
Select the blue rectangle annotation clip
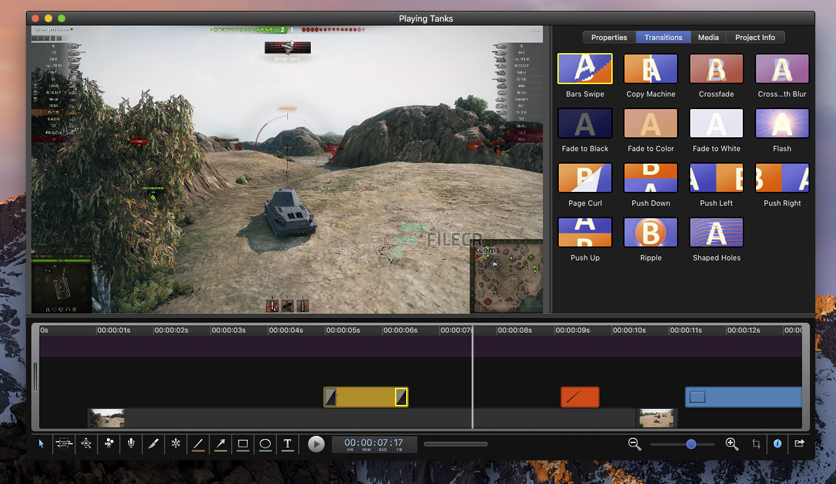click(743, 397)
